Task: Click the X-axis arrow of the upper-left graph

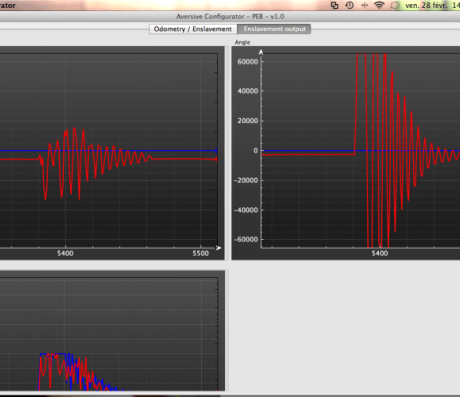Action: click(x=218, y=248)
